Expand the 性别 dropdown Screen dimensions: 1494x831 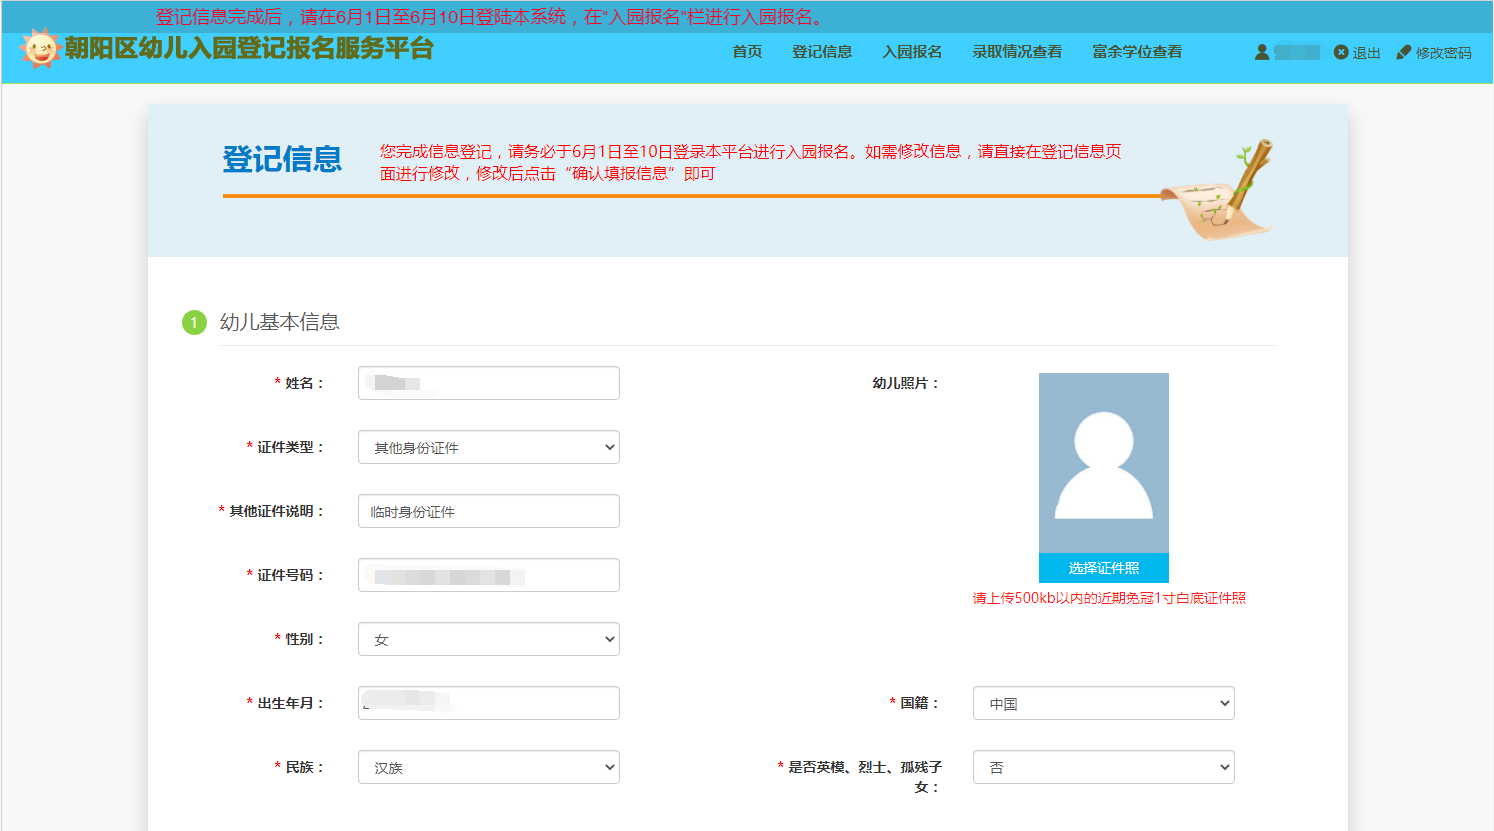pos(489,639)
